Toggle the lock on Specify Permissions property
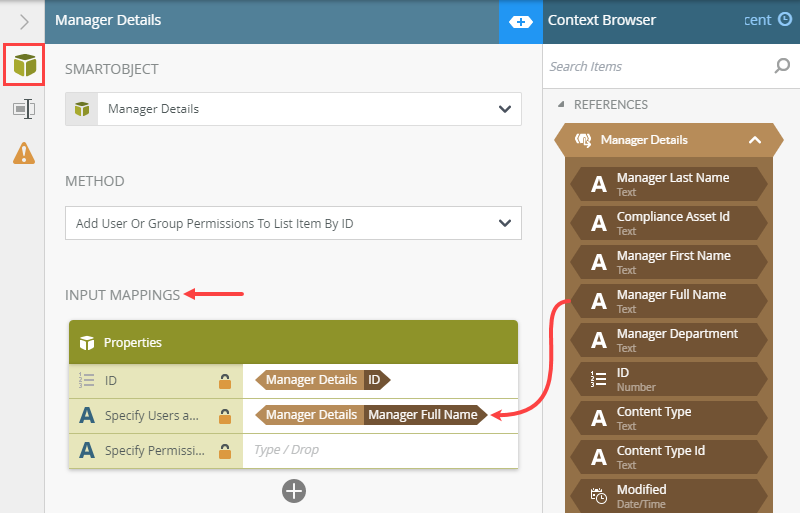 [226, 451]
